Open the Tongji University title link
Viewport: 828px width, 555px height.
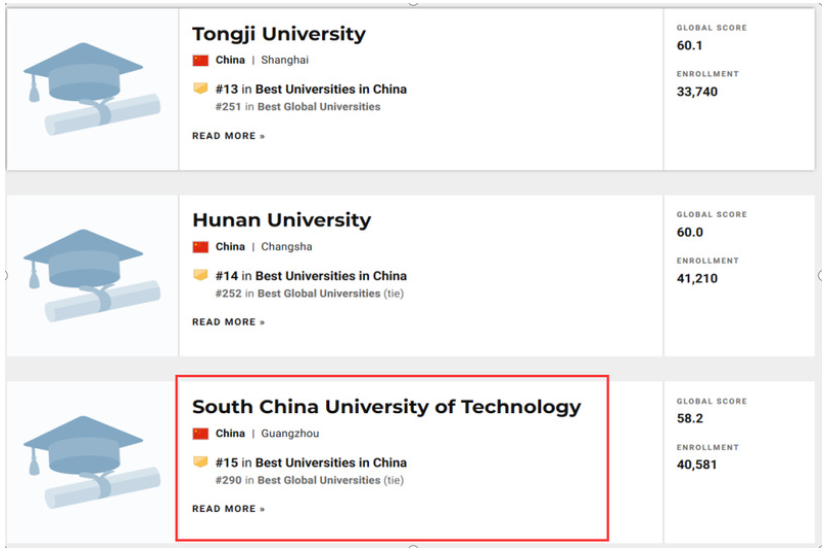[x=279, y=34]
